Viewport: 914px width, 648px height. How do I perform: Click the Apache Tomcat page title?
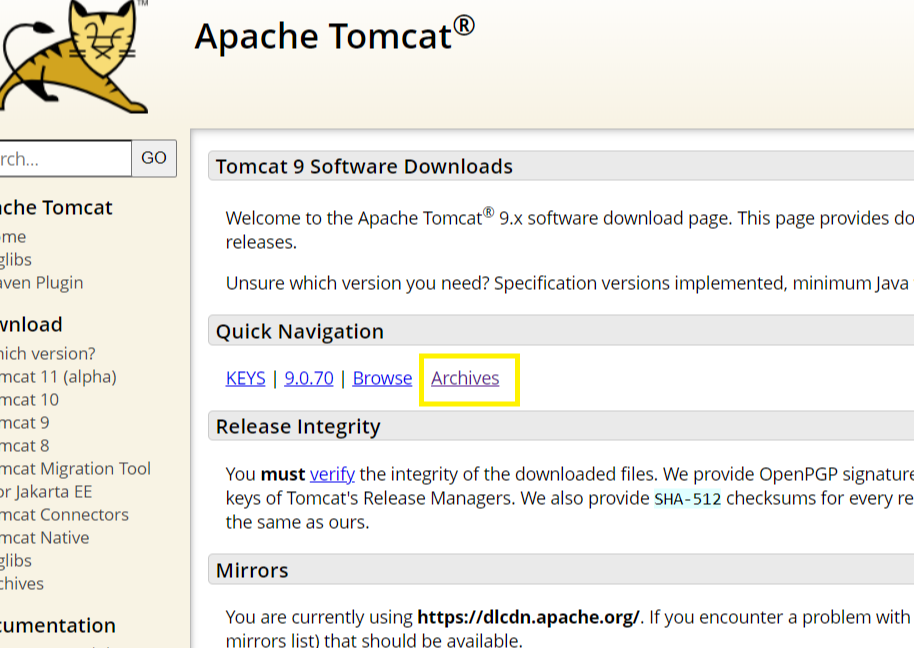click(x=335, y=35)
